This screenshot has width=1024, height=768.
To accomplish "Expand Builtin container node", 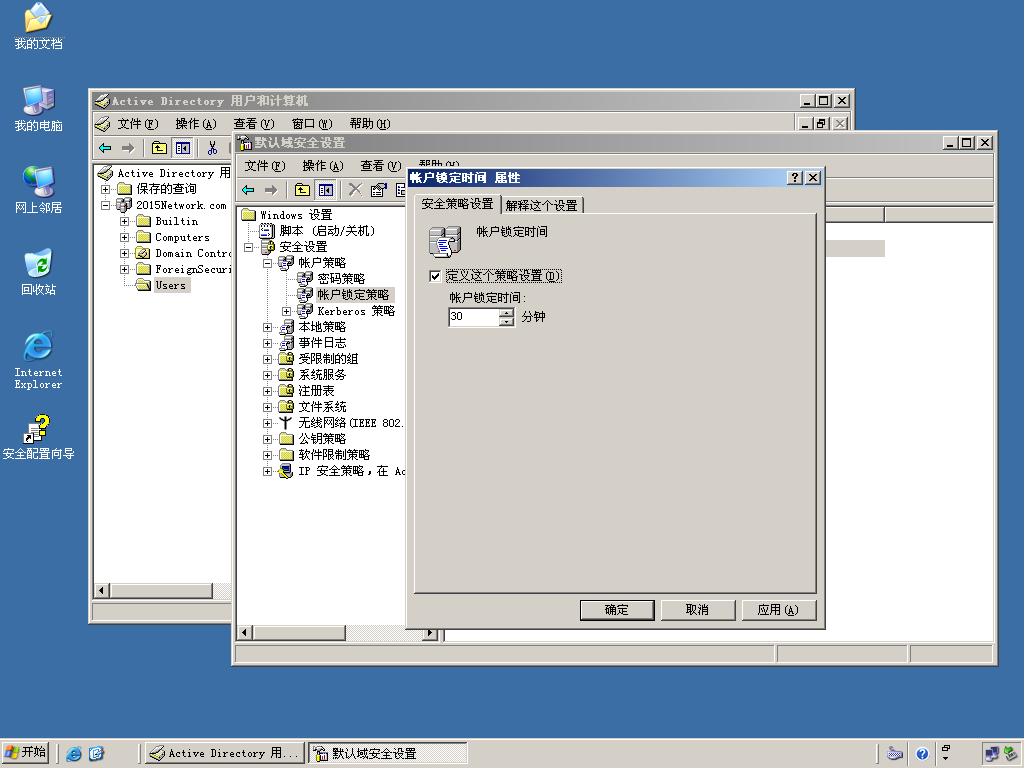I will tap(124, 221).
